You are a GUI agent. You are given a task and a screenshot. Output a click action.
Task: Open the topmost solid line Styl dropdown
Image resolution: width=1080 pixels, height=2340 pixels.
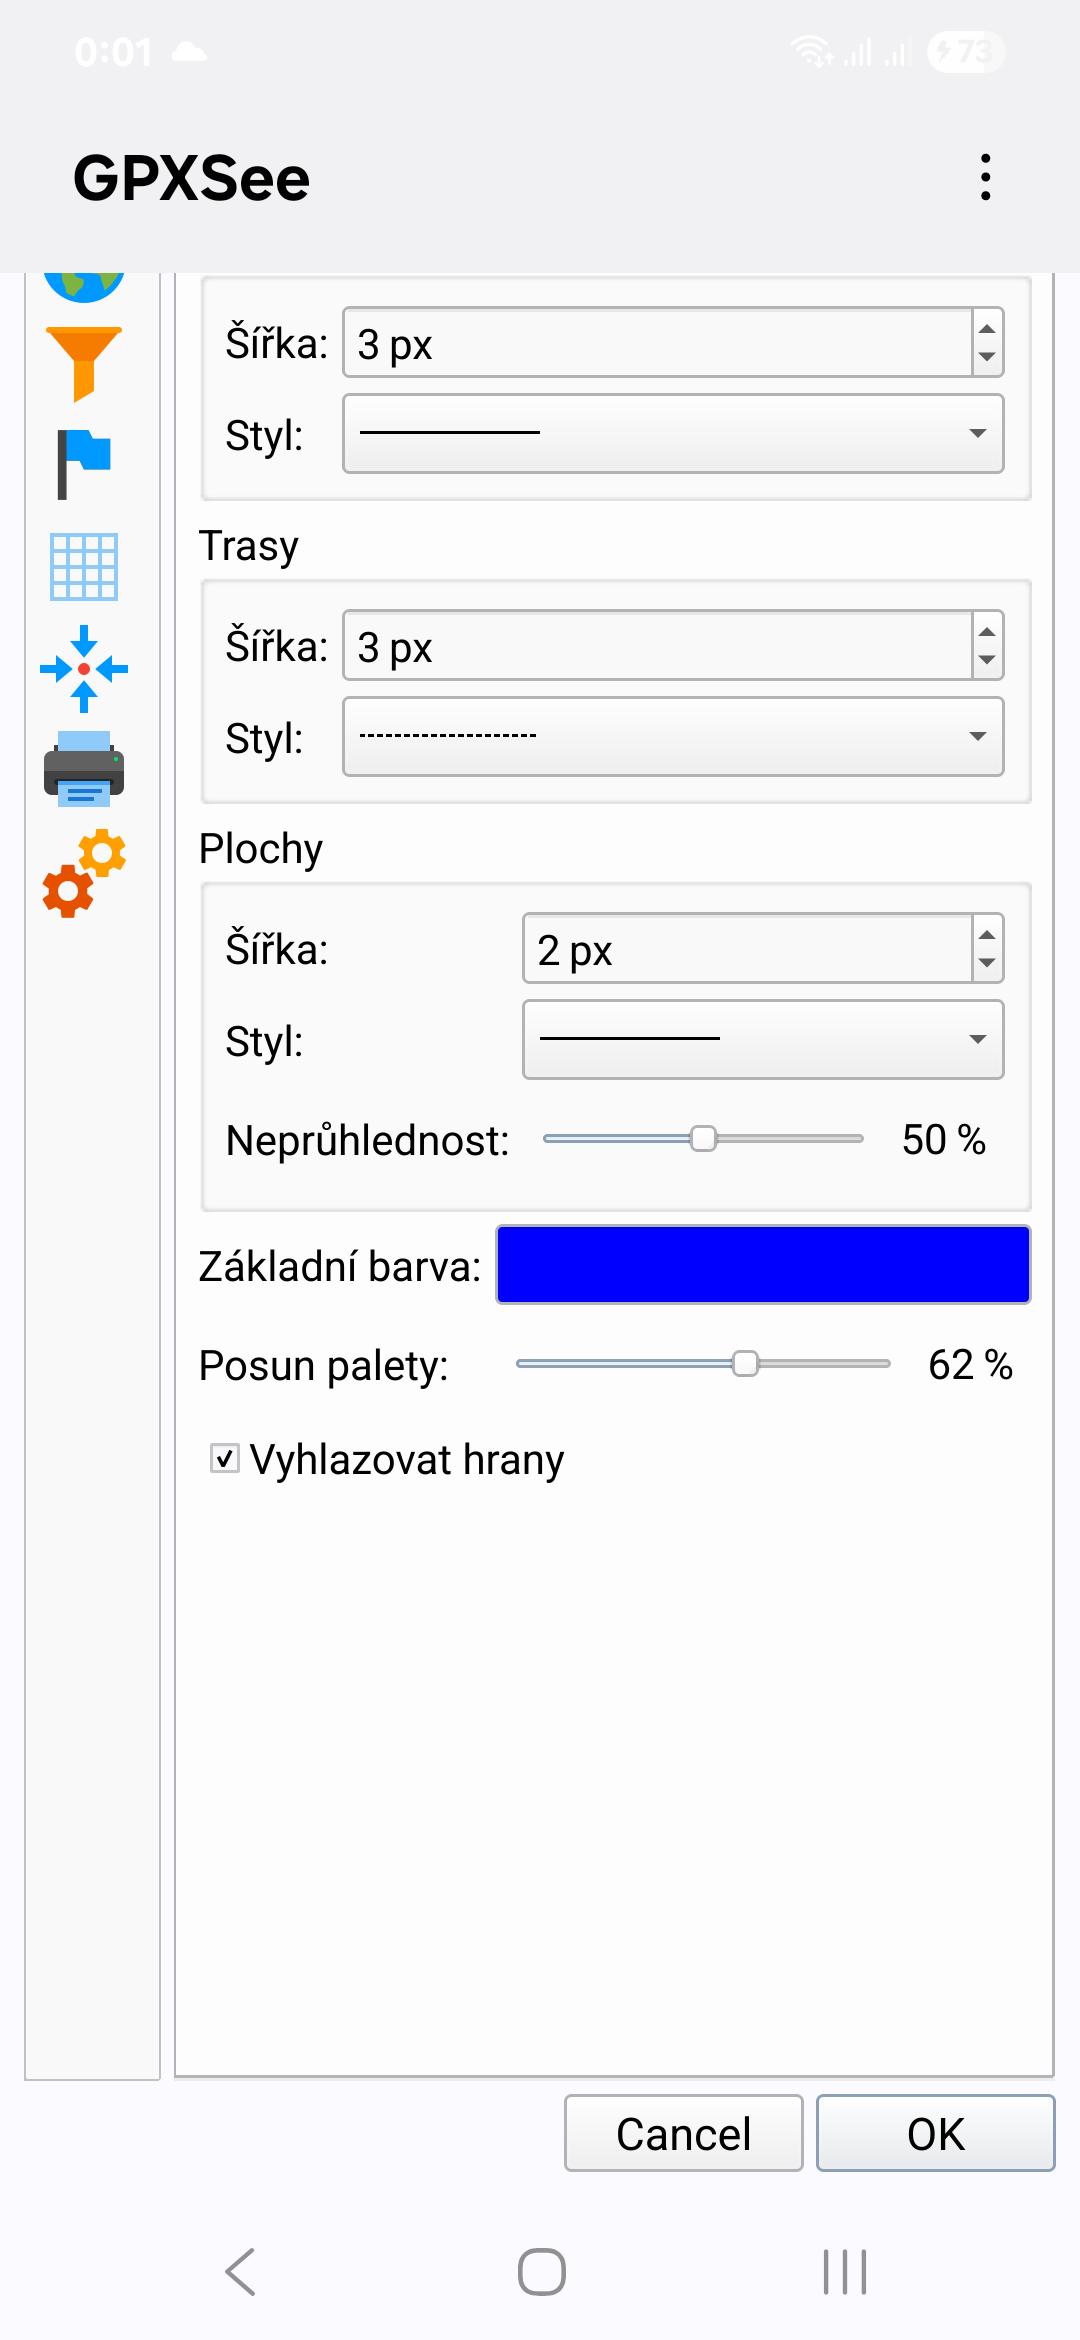[673, 433]
